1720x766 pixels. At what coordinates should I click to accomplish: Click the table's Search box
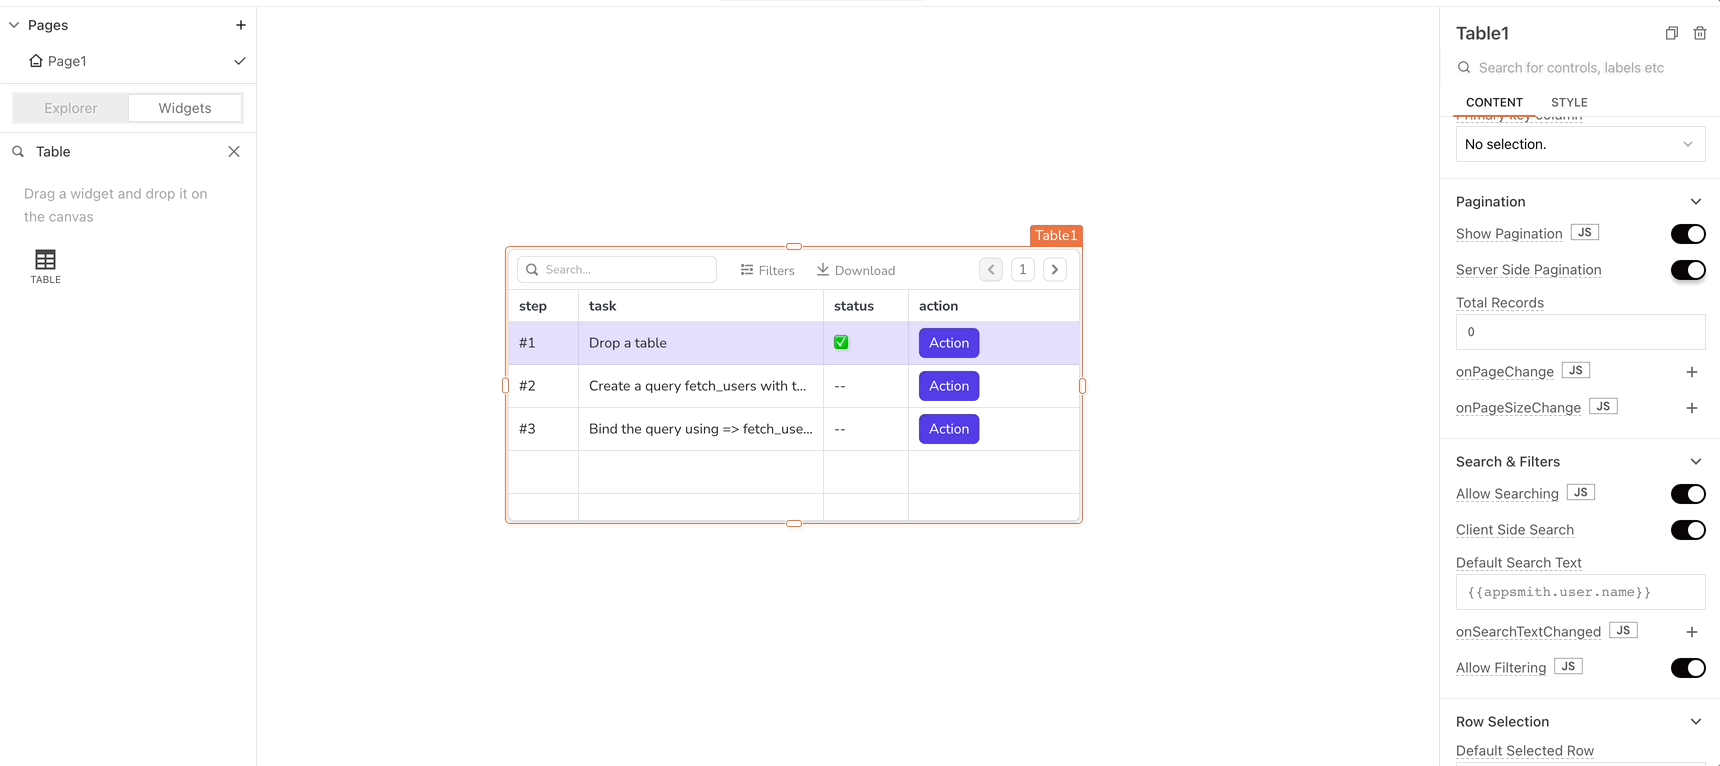[617, 270]
